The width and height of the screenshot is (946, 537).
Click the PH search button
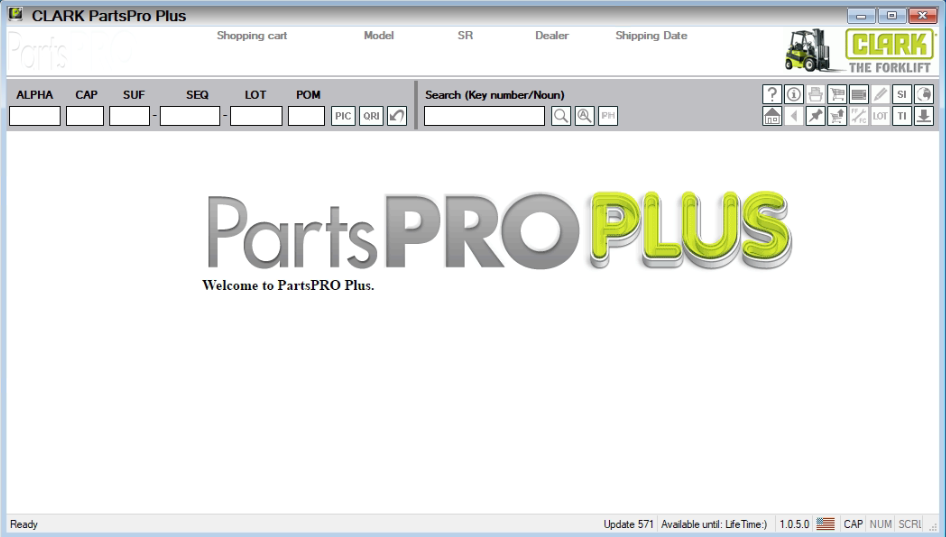[608, 116]
